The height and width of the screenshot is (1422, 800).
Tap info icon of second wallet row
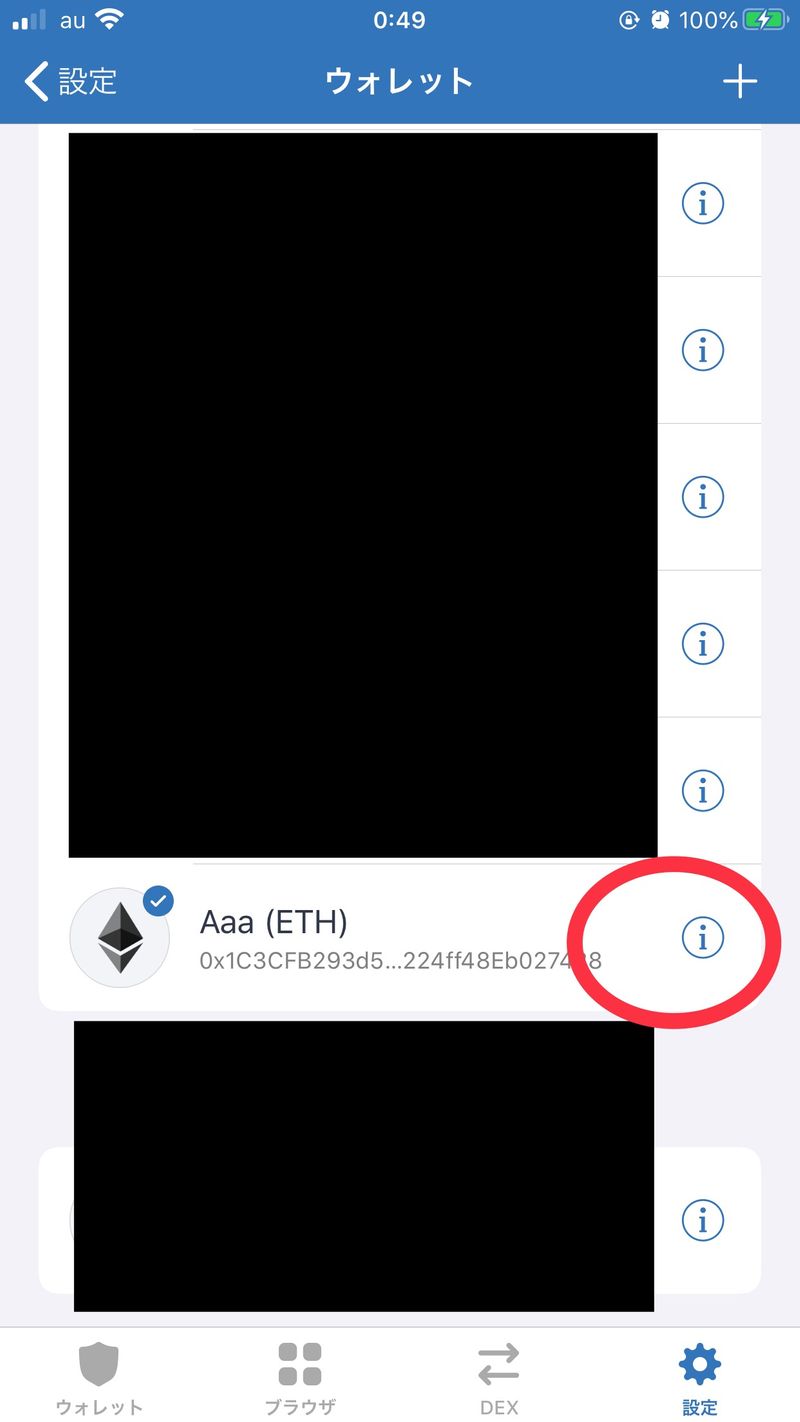tap(702, 350)
